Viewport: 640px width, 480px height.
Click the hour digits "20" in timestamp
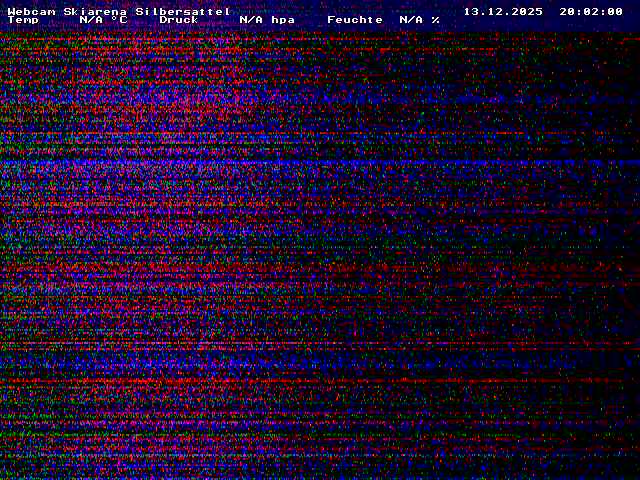(567, 11)
